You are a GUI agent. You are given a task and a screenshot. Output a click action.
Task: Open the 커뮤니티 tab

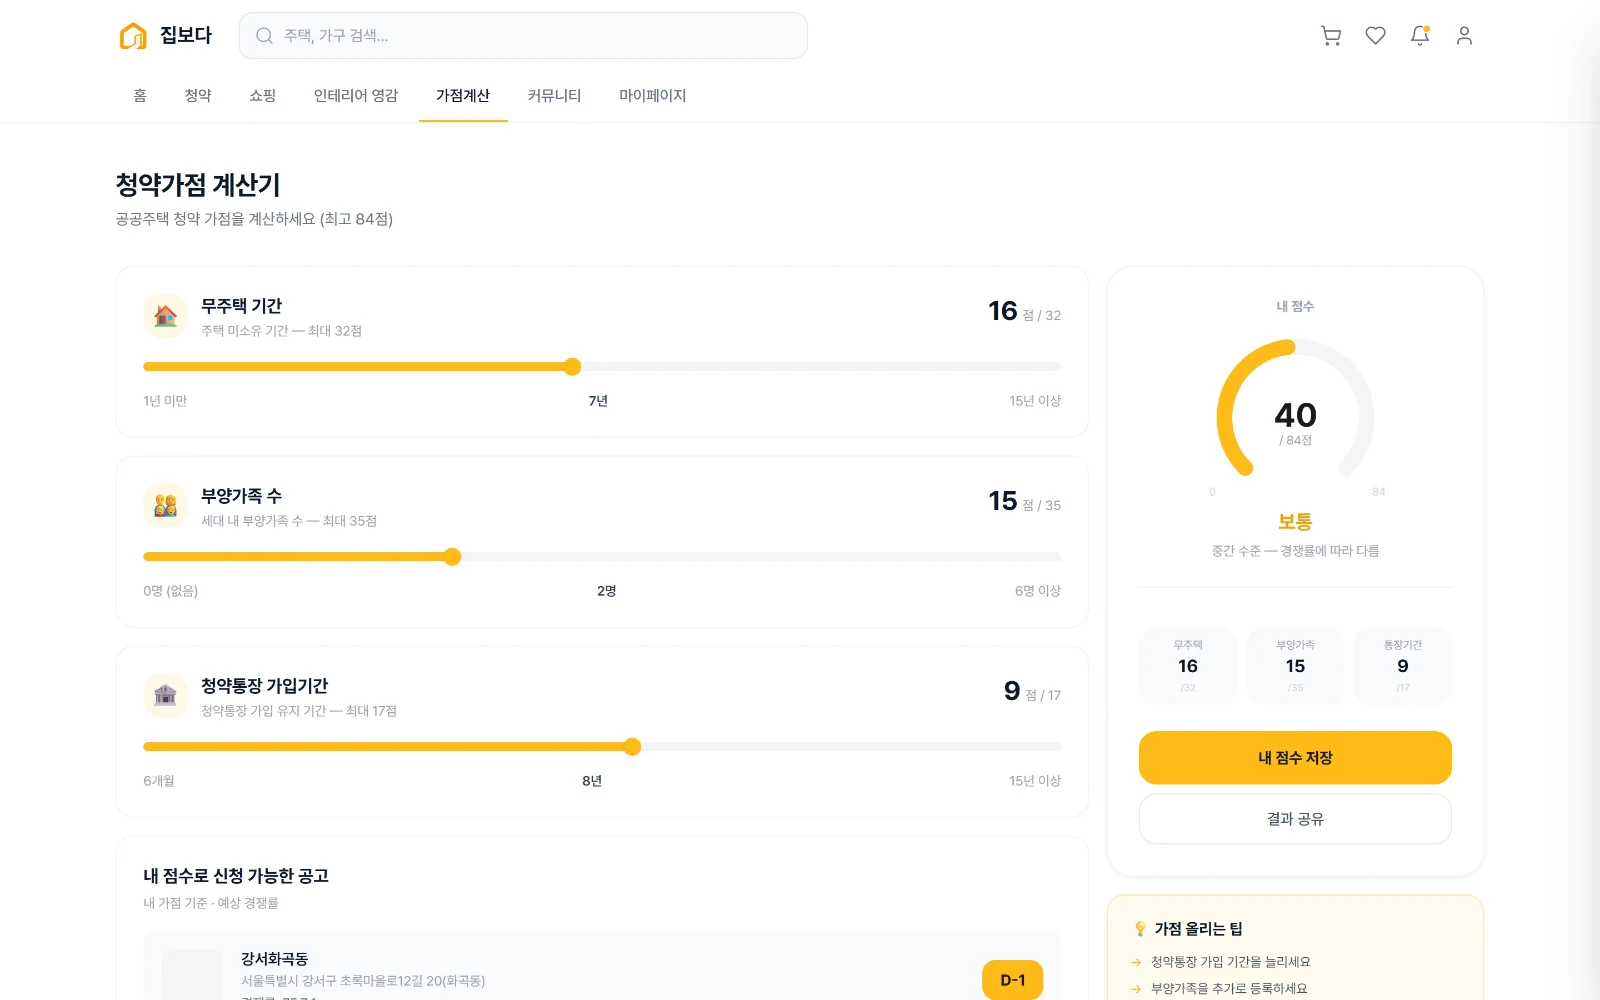pos(554,96)
